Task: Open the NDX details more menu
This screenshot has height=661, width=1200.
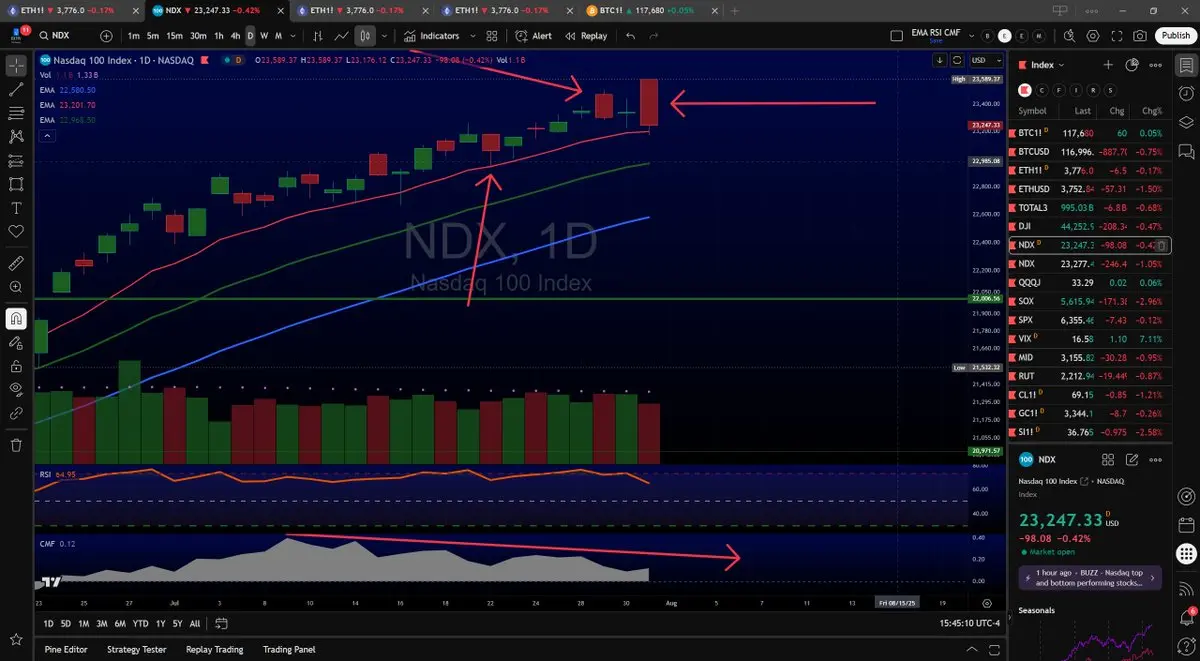Action: point(1156,460)
